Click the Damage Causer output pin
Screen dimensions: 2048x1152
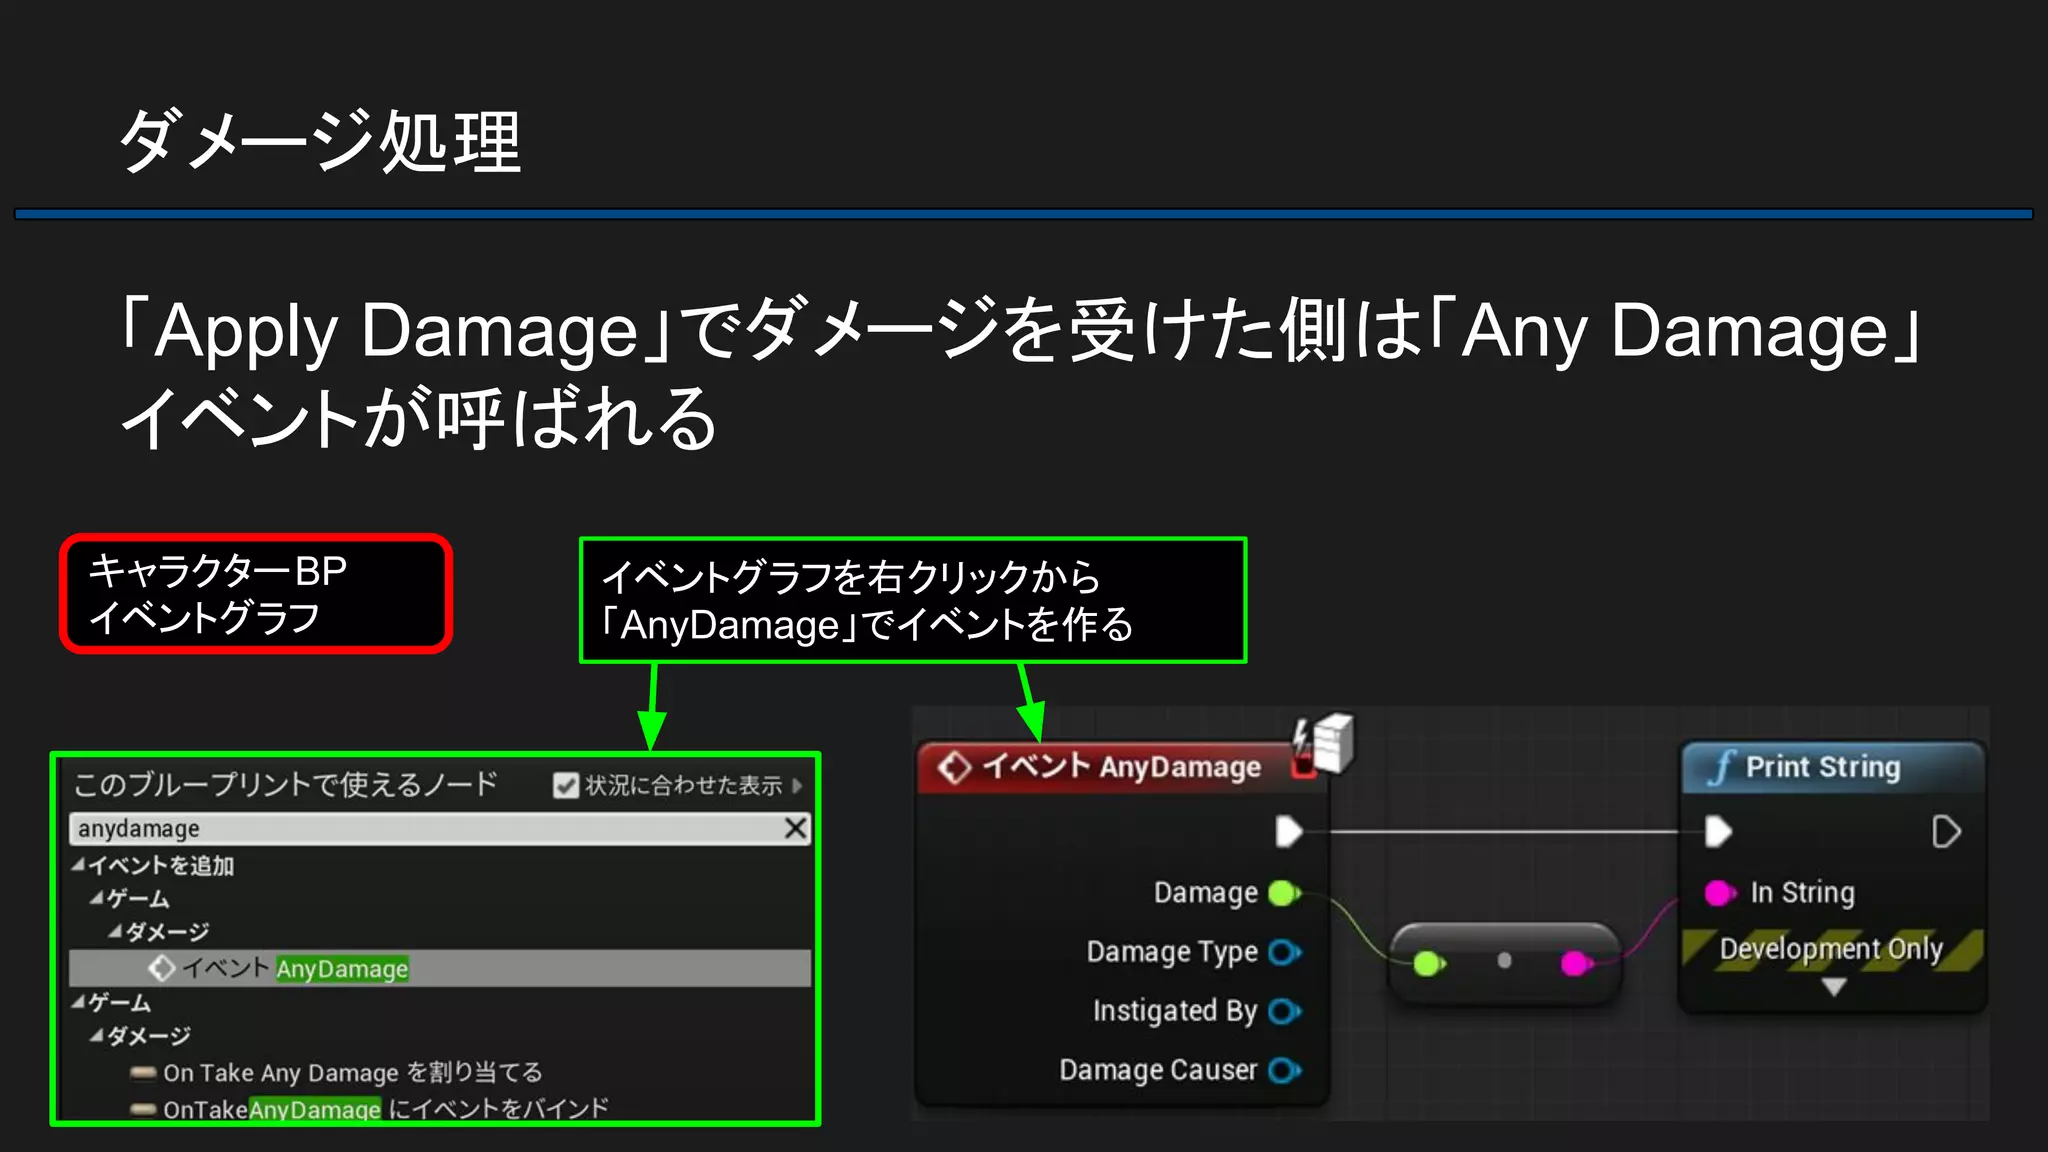pyautogui.click(x=1284, y=1070)
